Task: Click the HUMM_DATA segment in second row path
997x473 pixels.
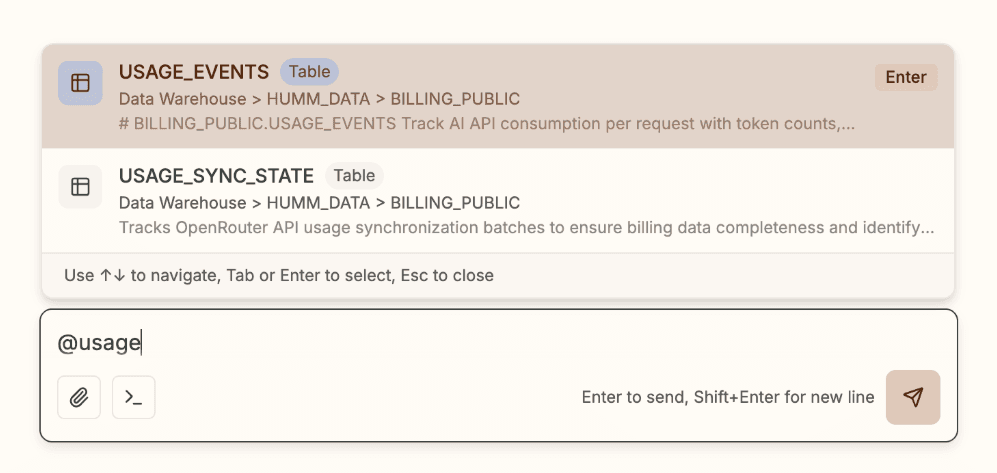Action: coord(318,203)
